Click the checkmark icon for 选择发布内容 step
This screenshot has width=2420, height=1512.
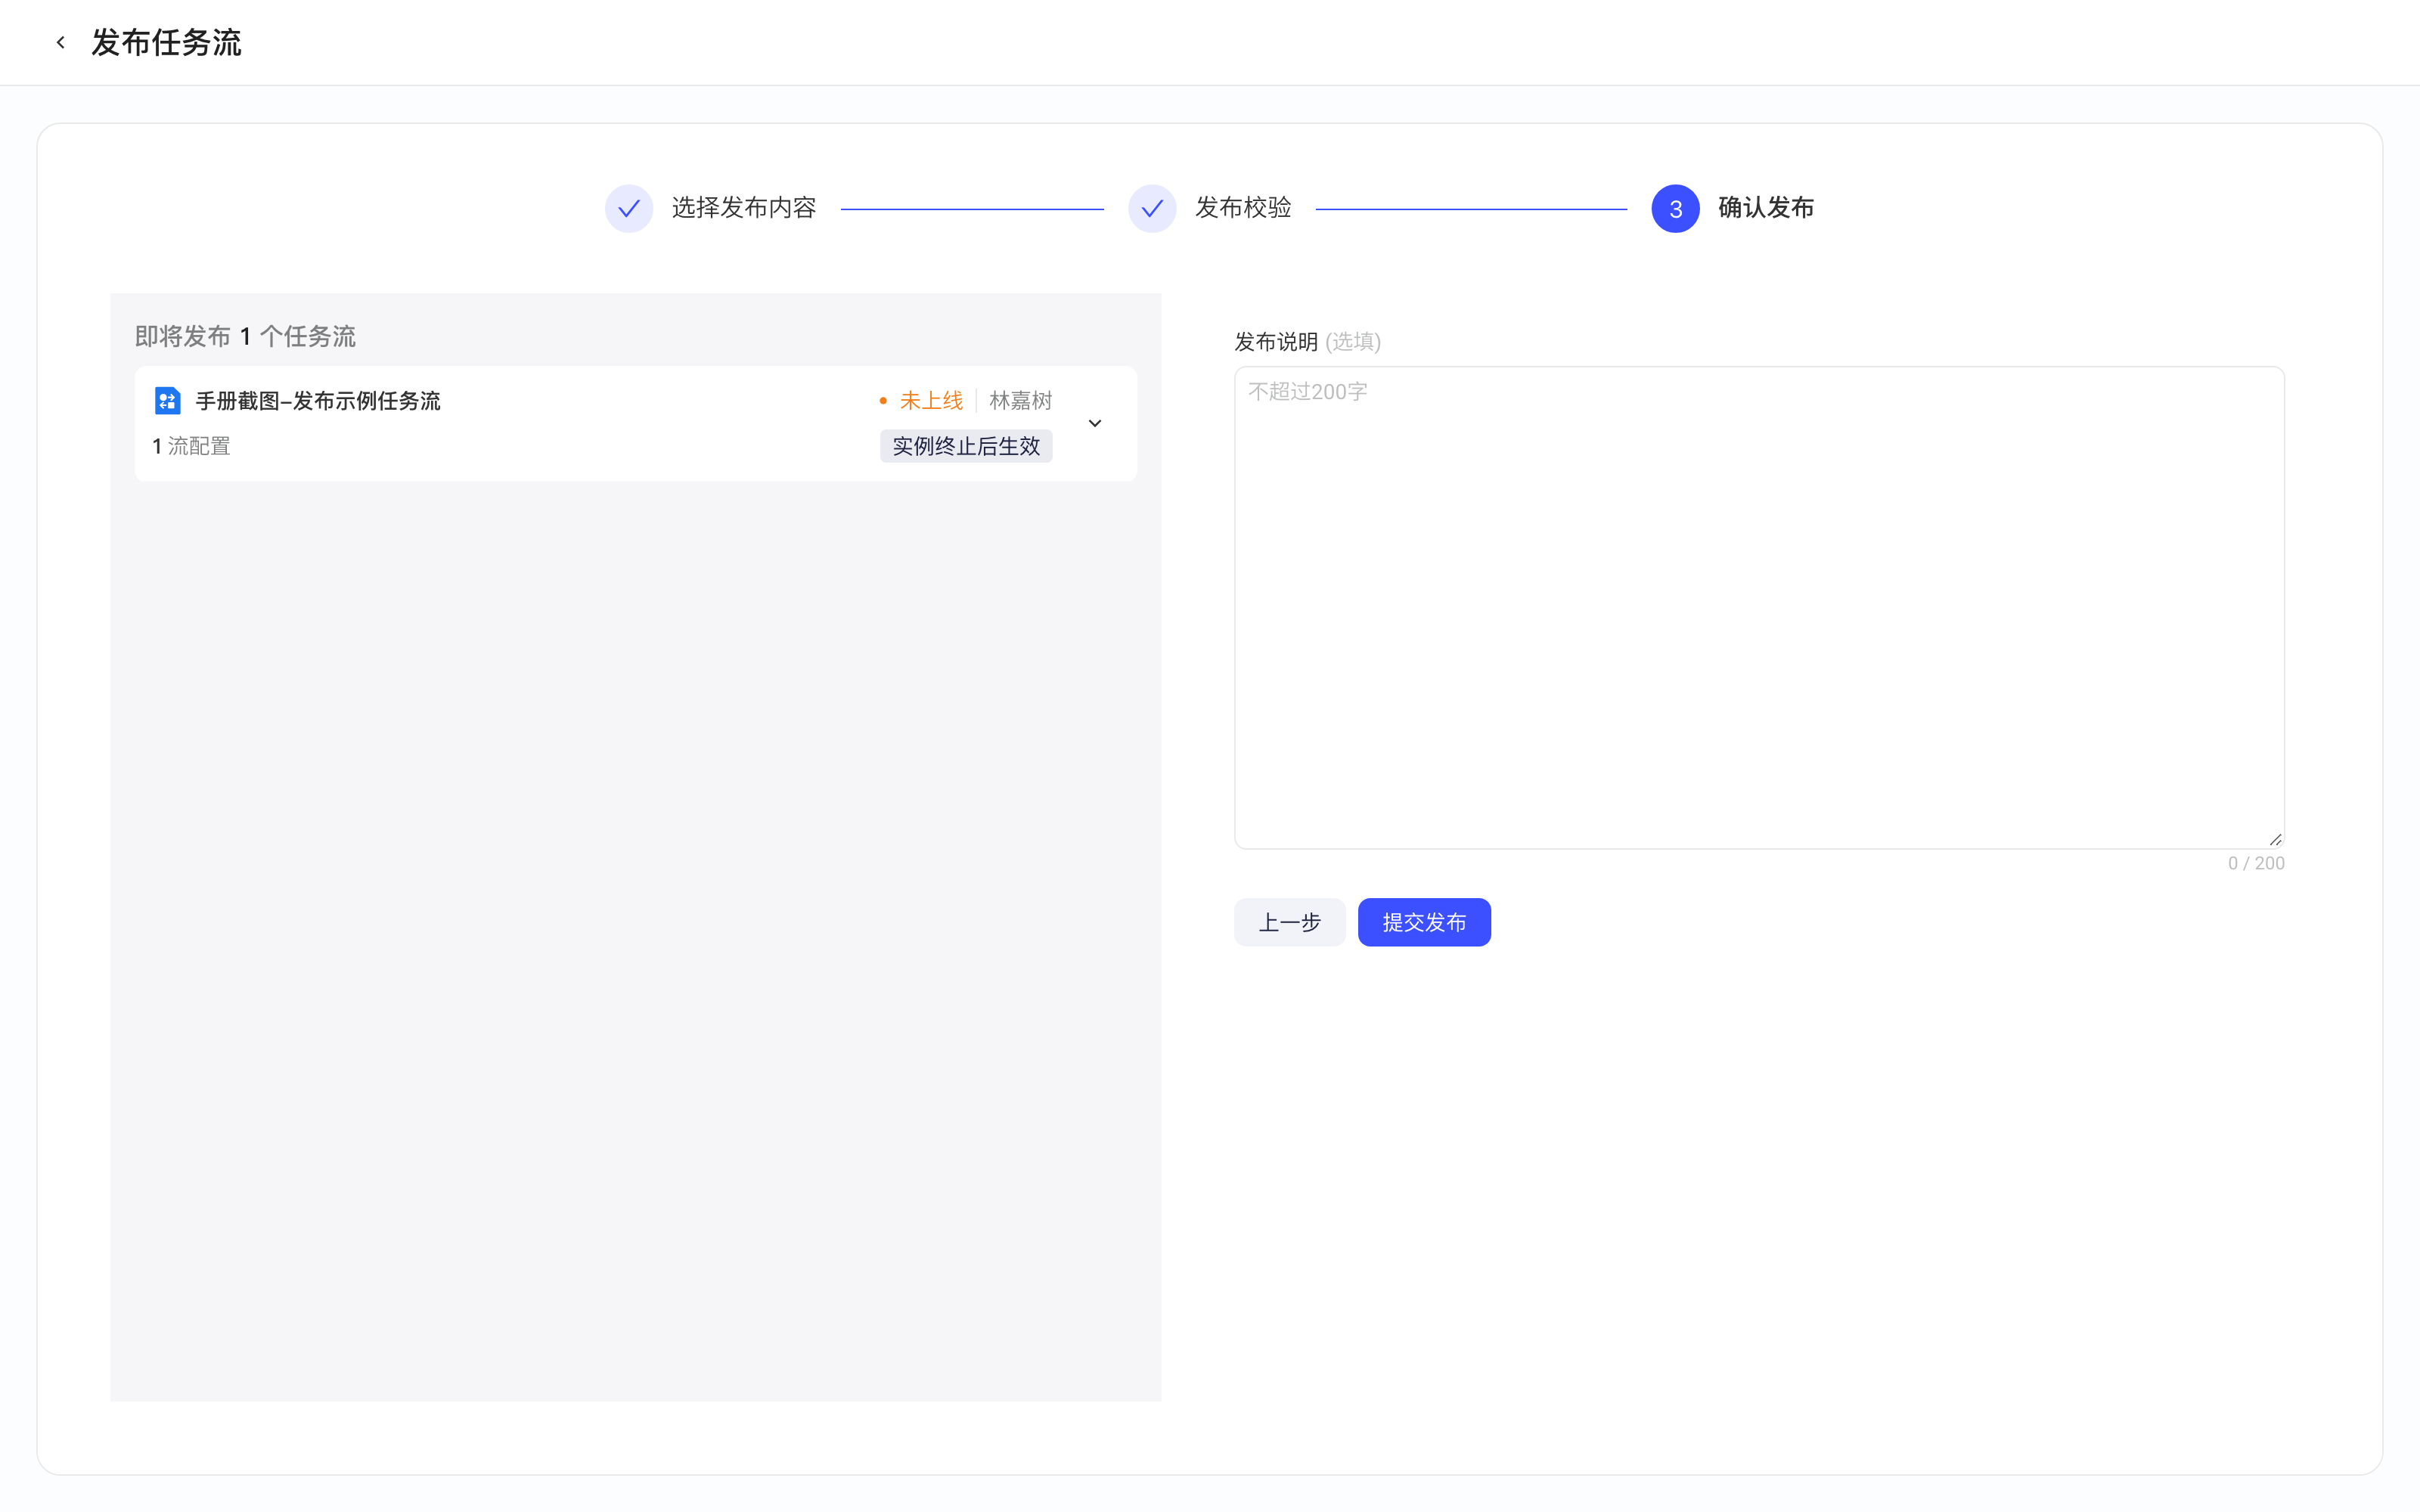click(x=629, y=208)
